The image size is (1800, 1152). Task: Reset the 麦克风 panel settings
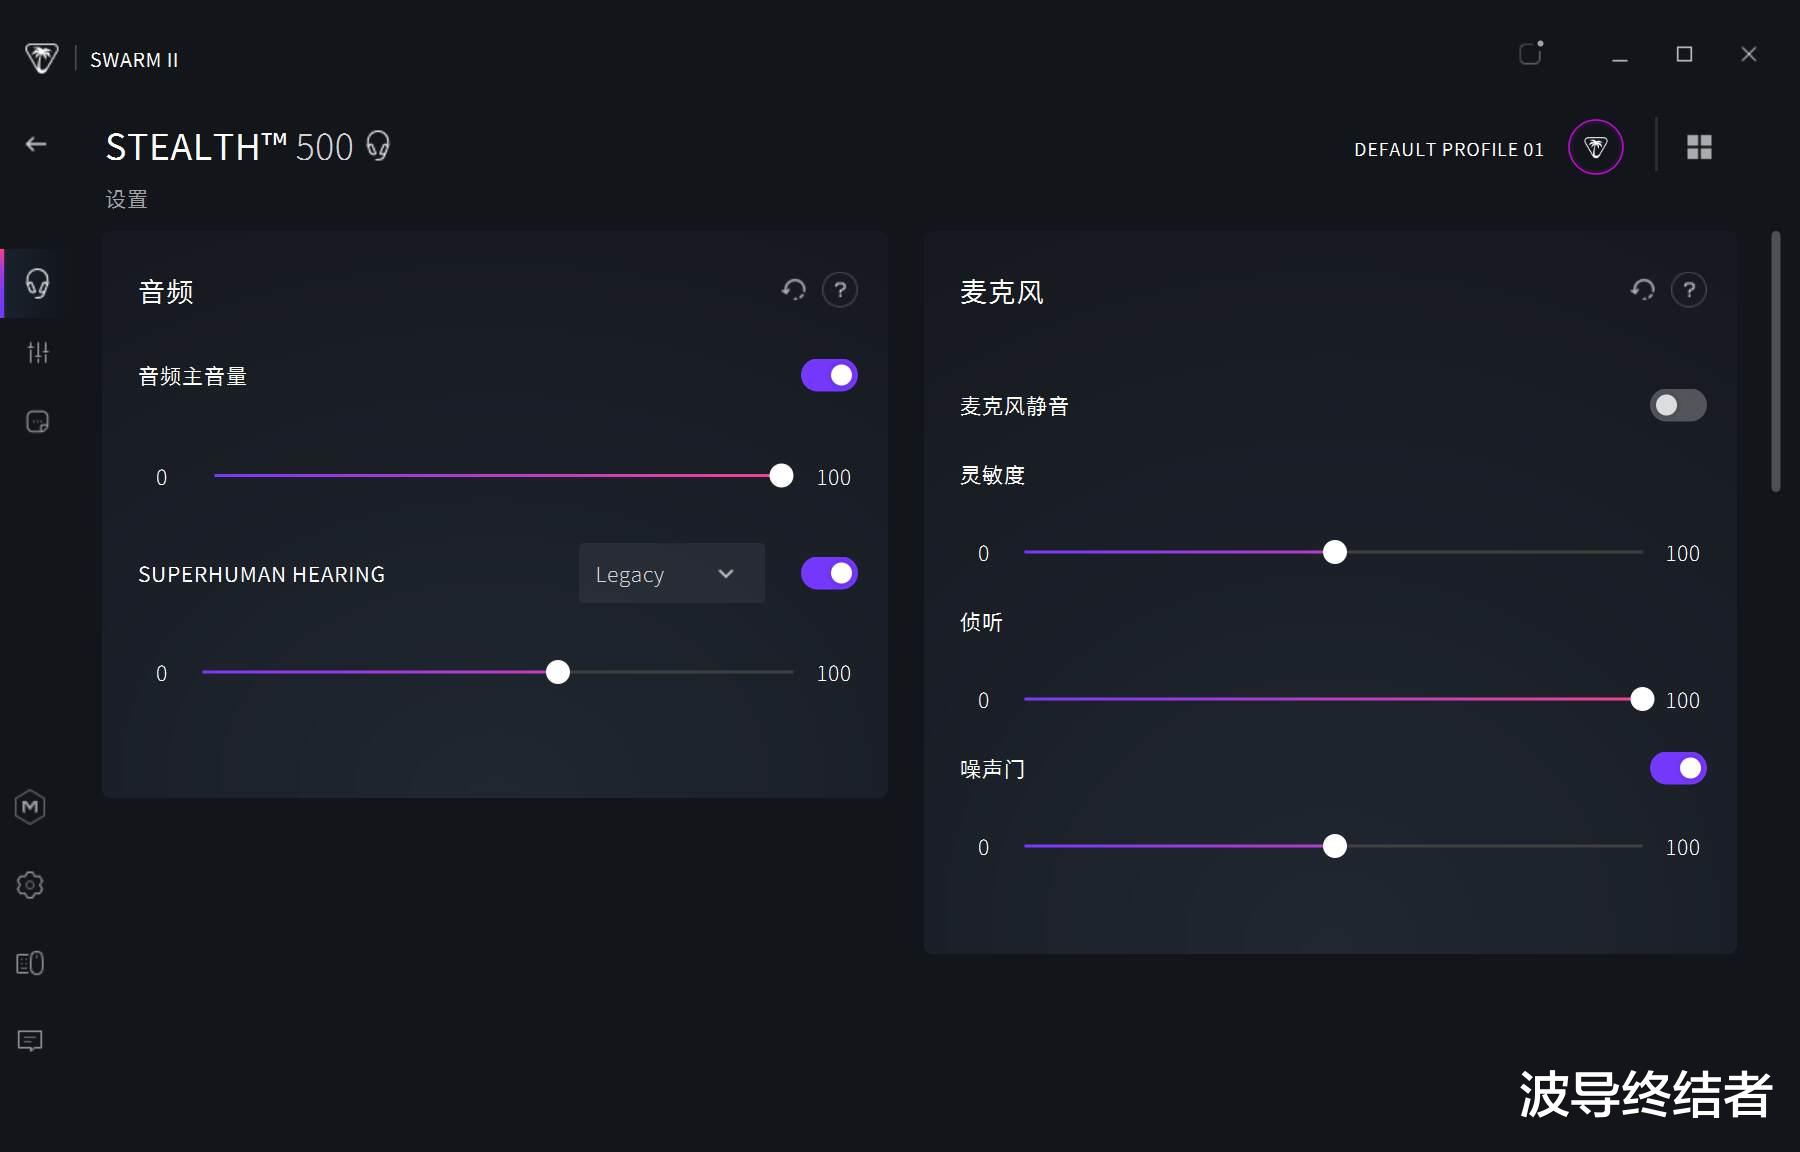(x=1643, y=290)
